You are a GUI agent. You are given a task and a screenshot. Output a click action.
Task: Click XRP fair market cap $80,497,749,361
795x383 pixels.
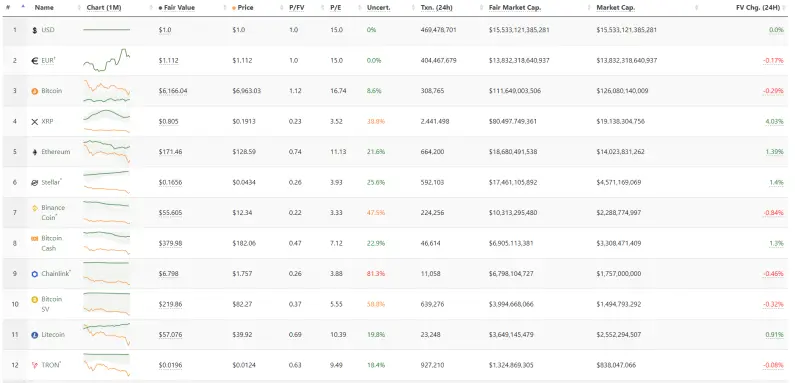tap(513, 122)
